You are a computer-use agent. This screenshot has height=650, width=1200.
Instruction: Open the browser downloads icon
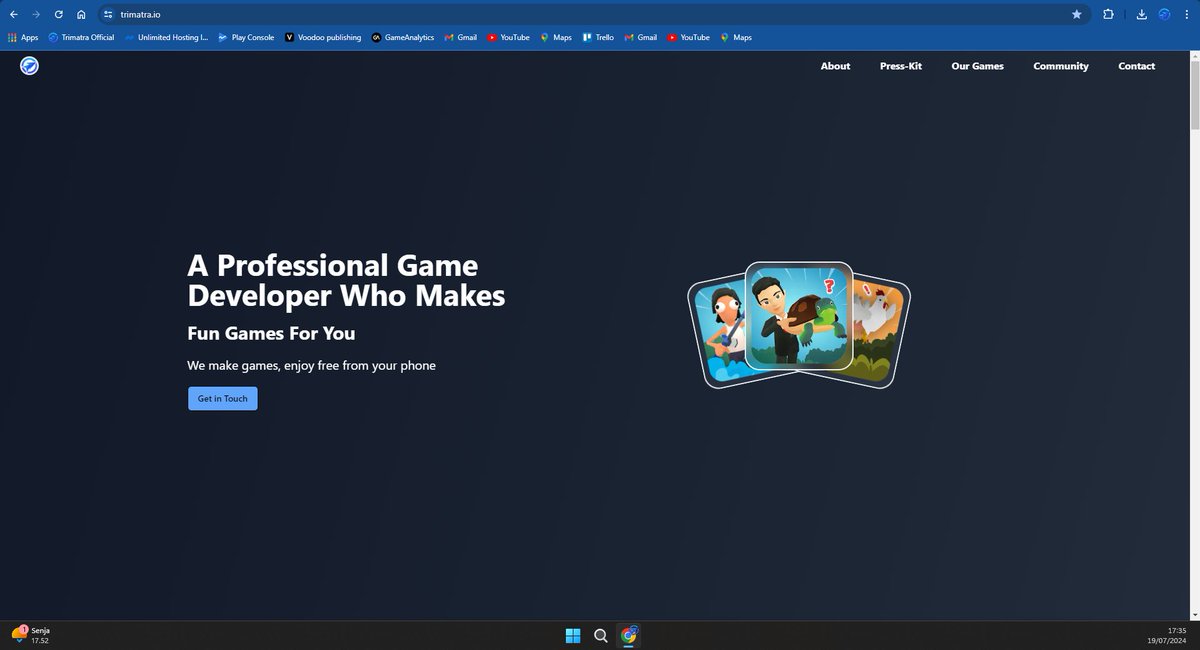pyautogui.click(x=1142, y=14)
